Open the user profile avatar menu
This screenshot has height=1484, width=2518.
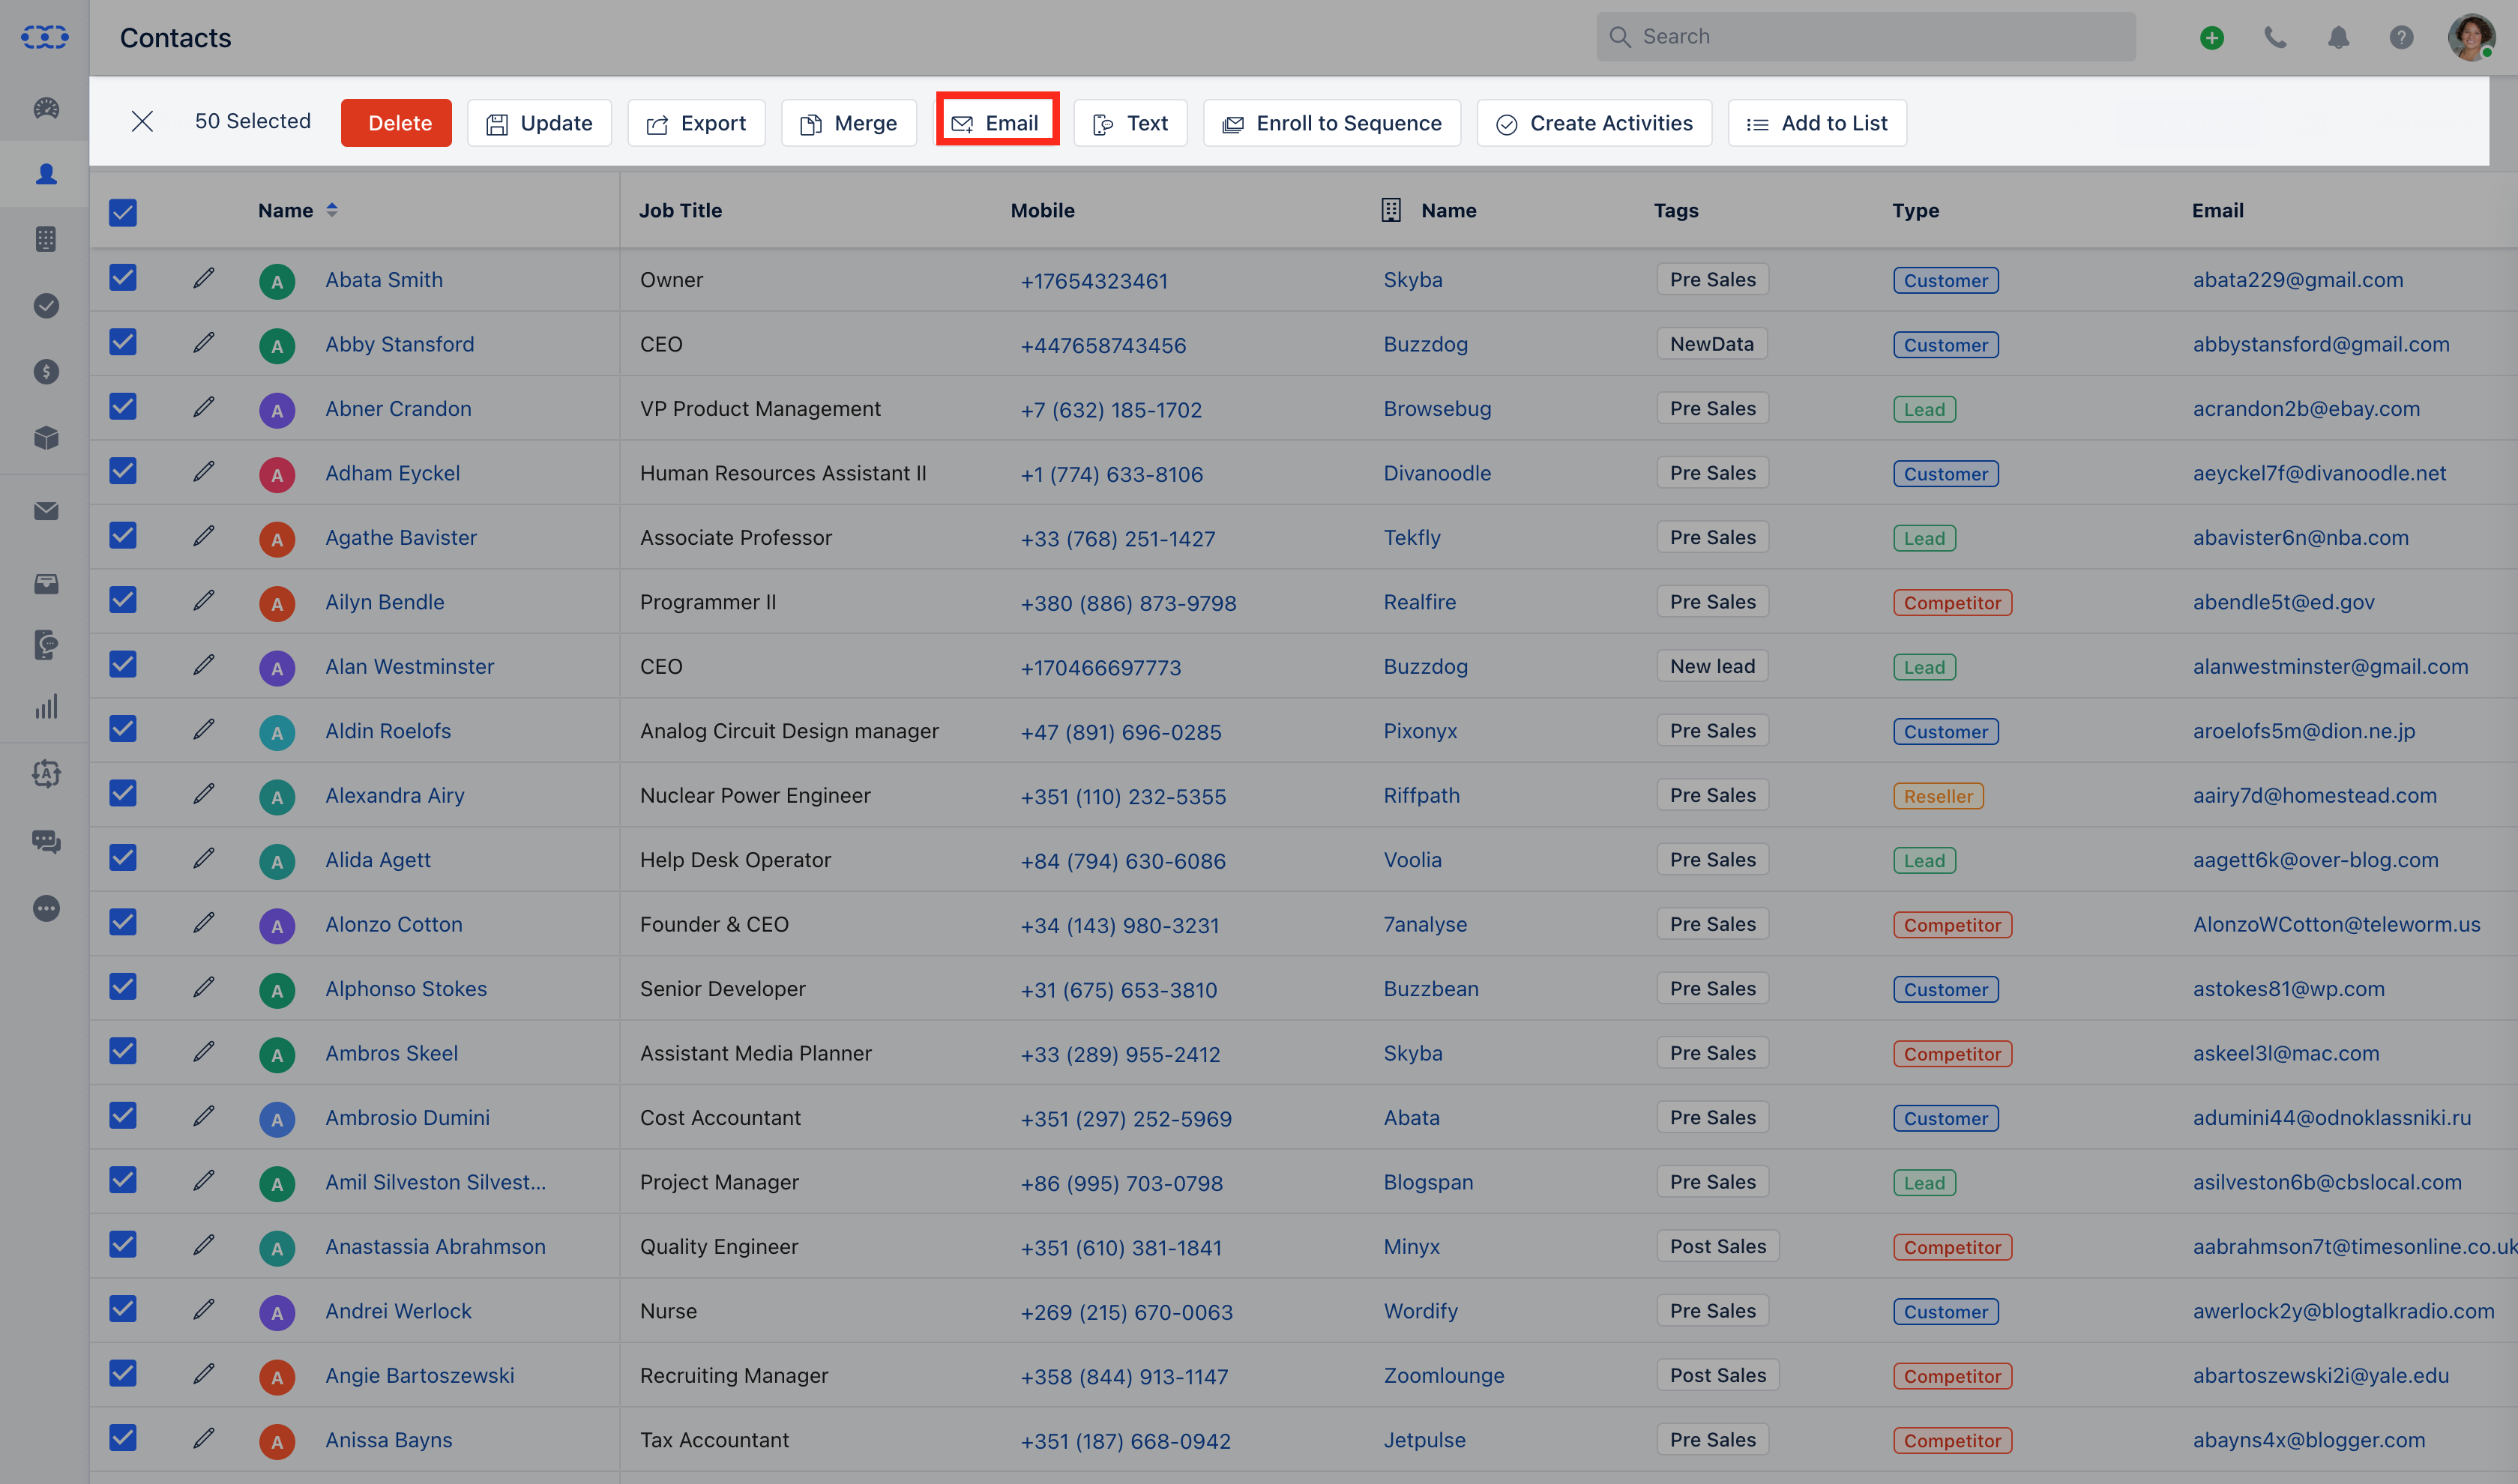2471,38
